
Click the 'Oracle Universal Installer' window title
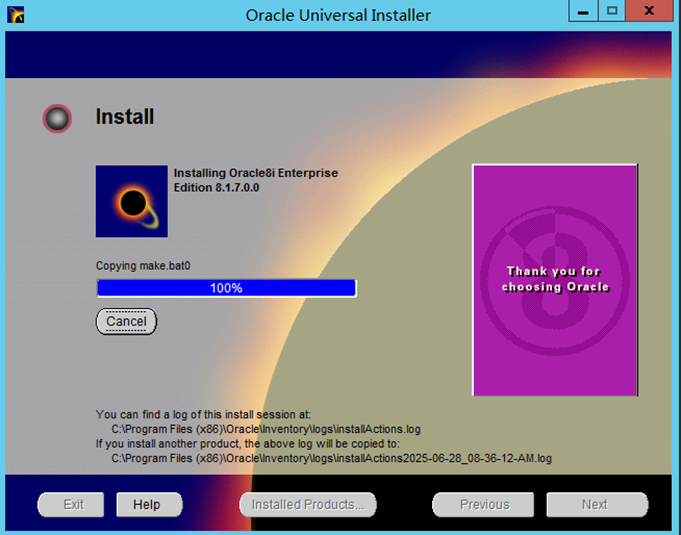[338, 15]
